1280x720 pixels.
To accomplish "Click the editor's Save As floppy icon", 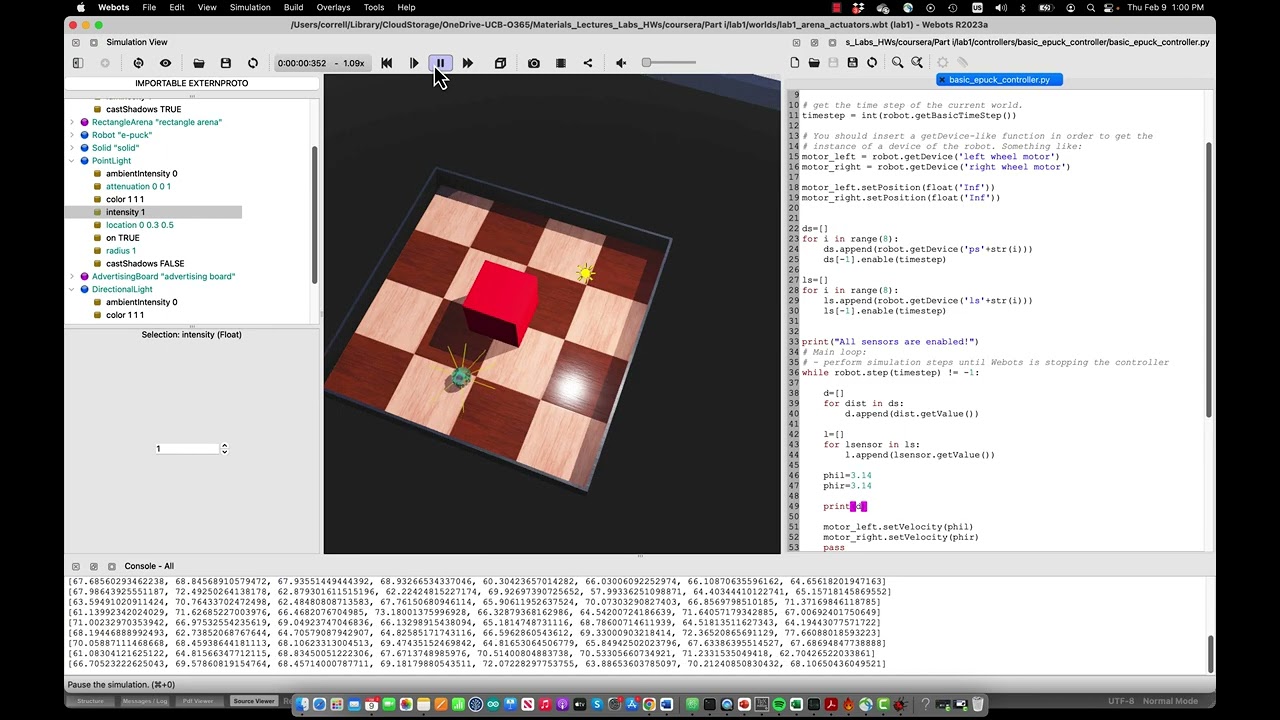I will click(852, 63).
